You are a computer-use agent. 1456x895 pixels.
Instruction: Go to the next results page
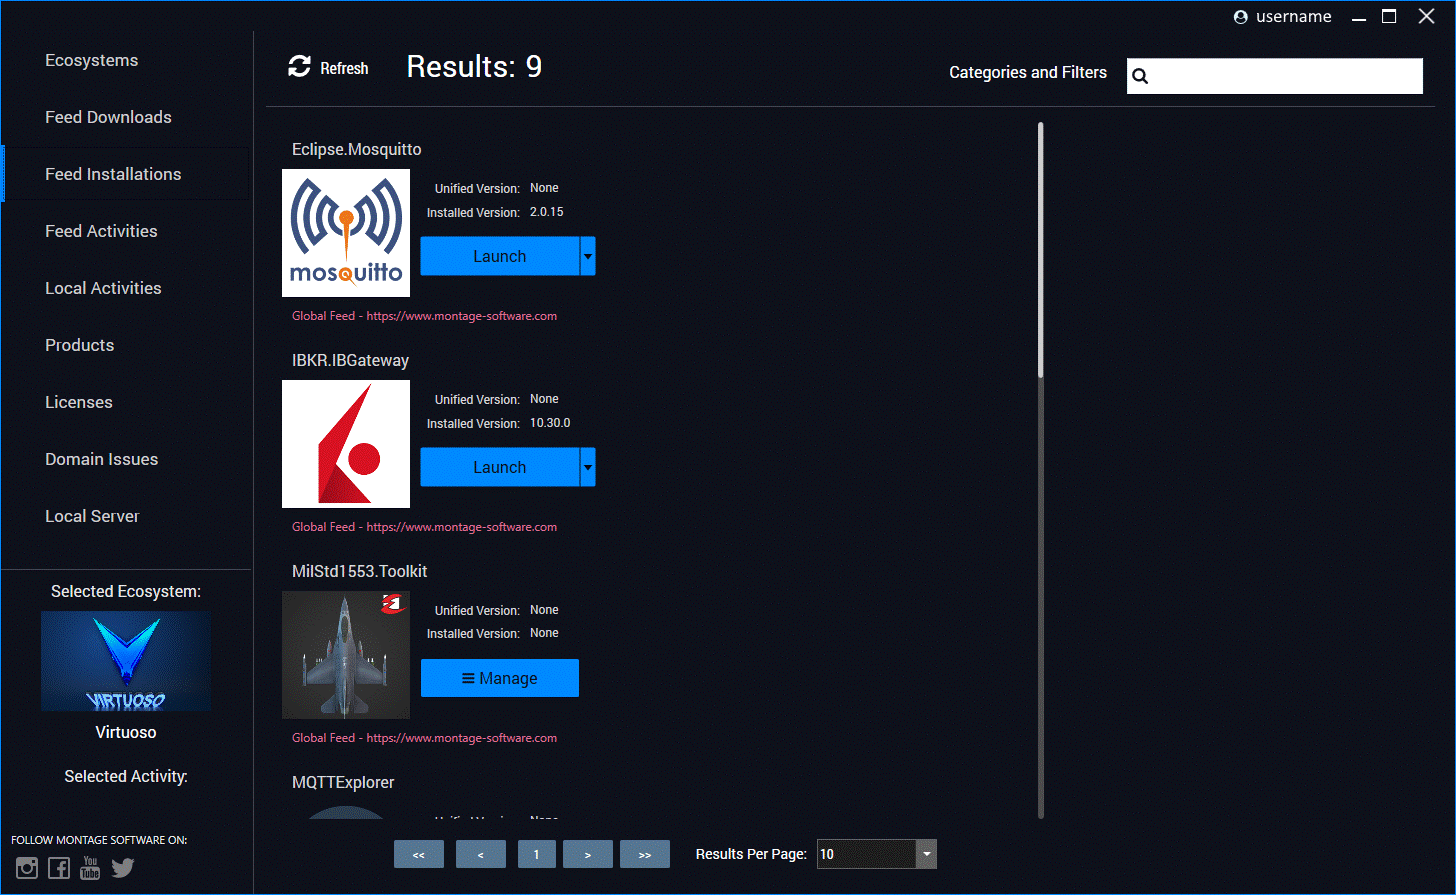point(588,854)
